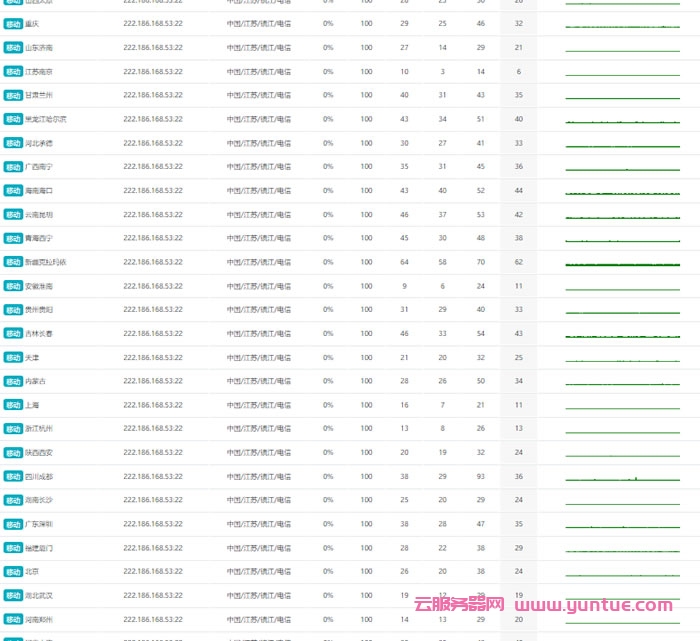
Task: Select the 0% packet loss cell for 吉林长春
Action: point(328,333)
